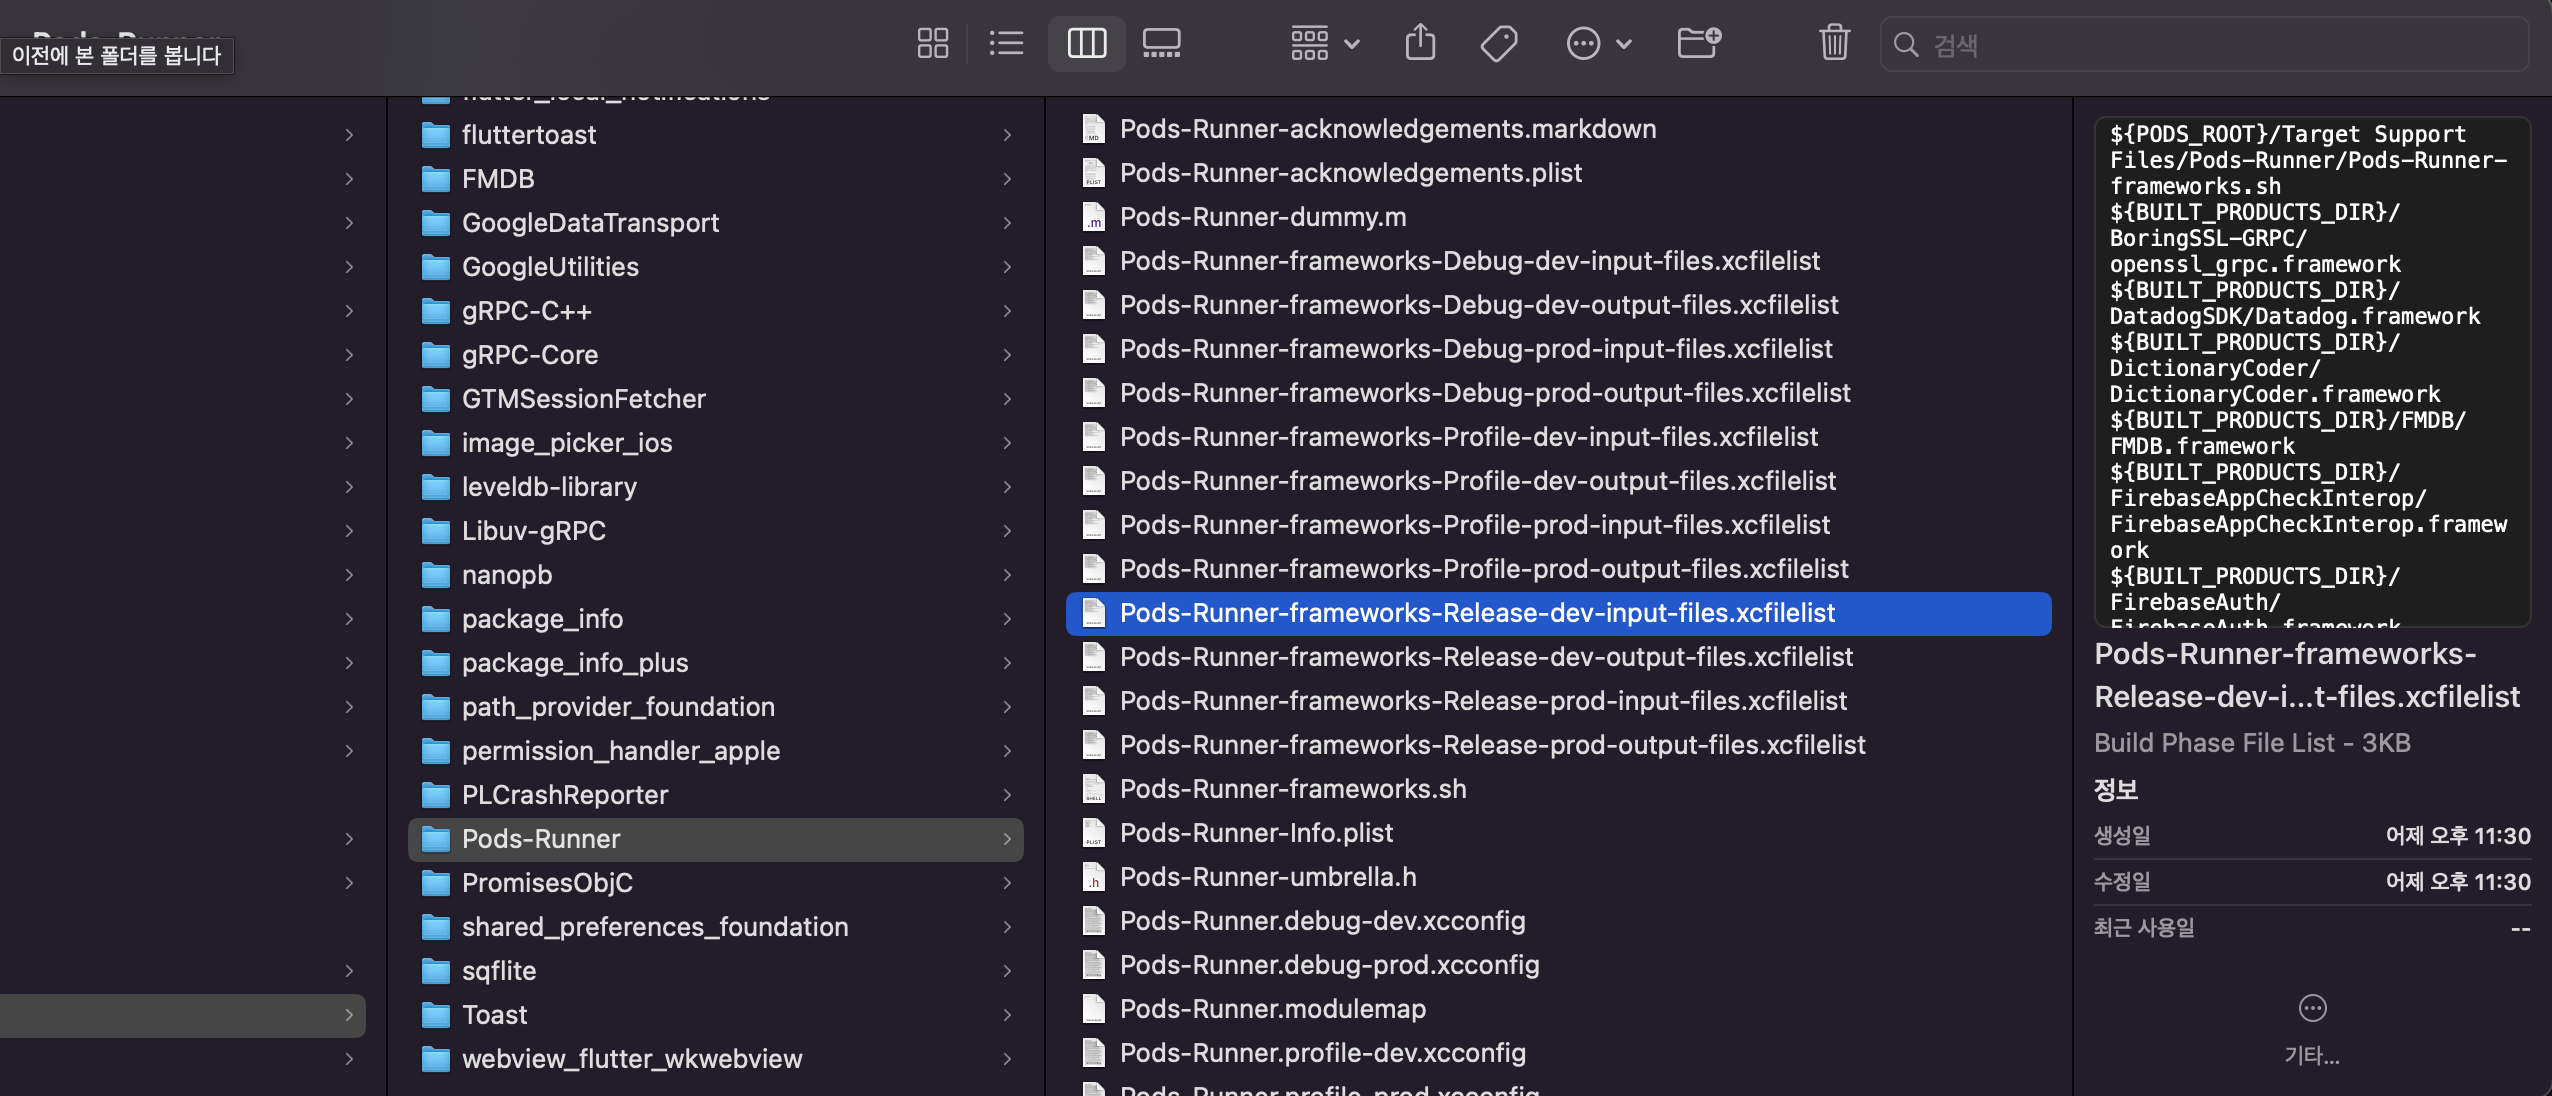Click the leveldb-library folder icon

(x=435, y=487)
